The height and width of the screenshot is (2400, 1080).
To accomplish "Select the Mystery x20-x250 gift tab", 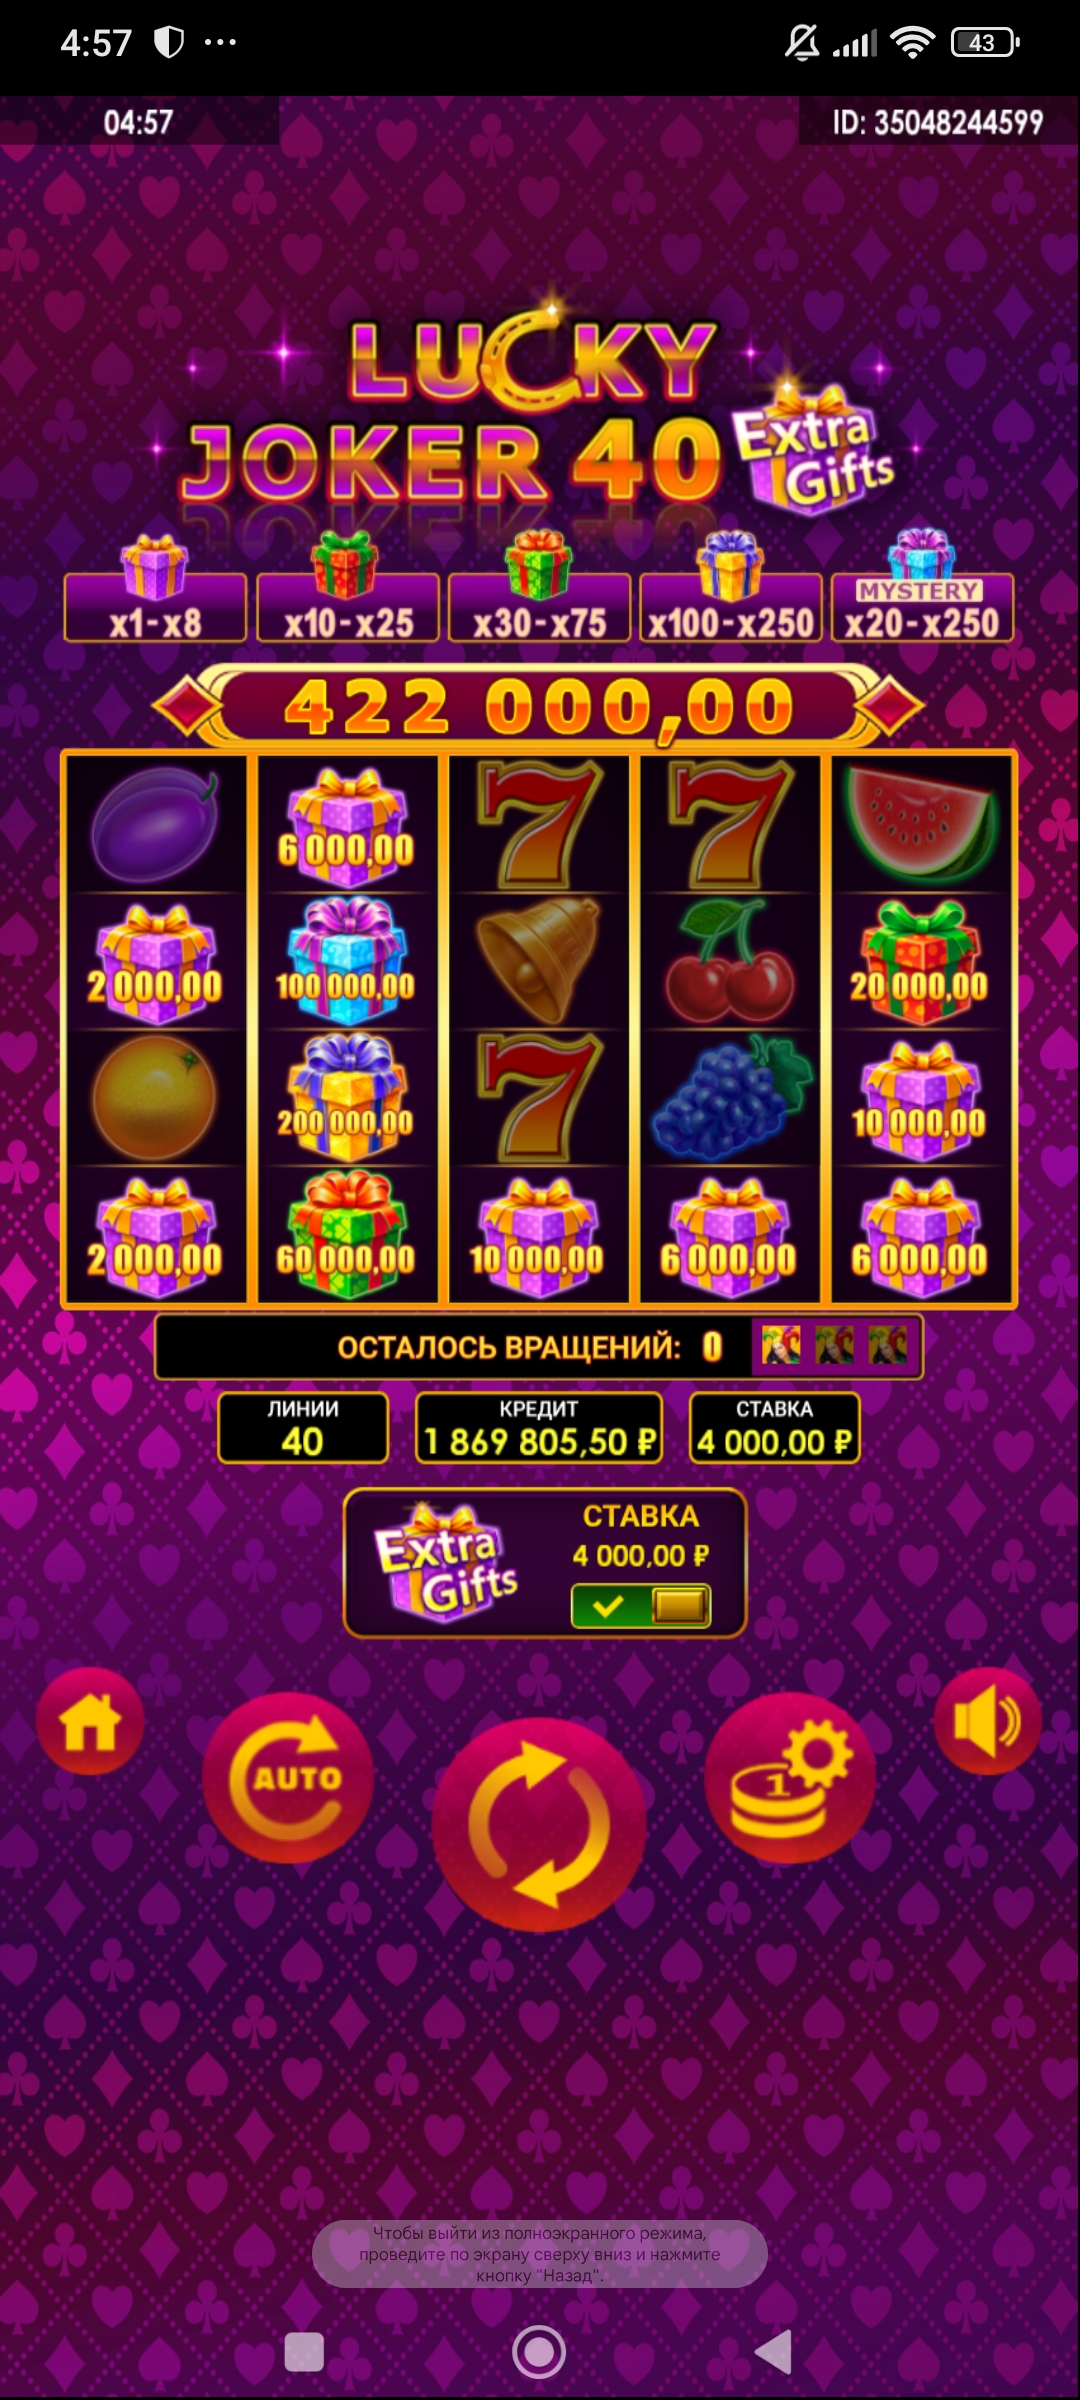I will pos(922,607).
